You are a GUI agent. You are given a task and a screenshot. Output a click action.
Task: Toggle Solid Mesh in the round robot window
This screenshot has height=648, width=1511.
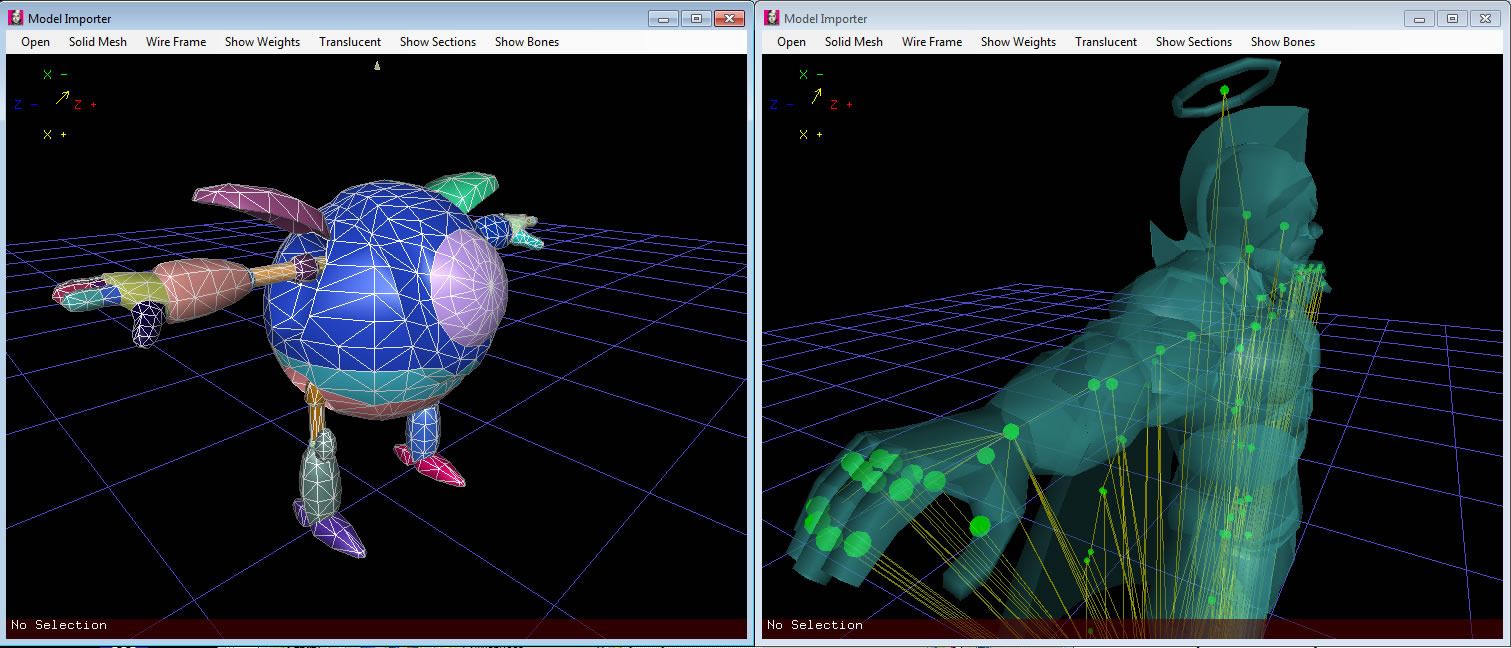point(97,42)
